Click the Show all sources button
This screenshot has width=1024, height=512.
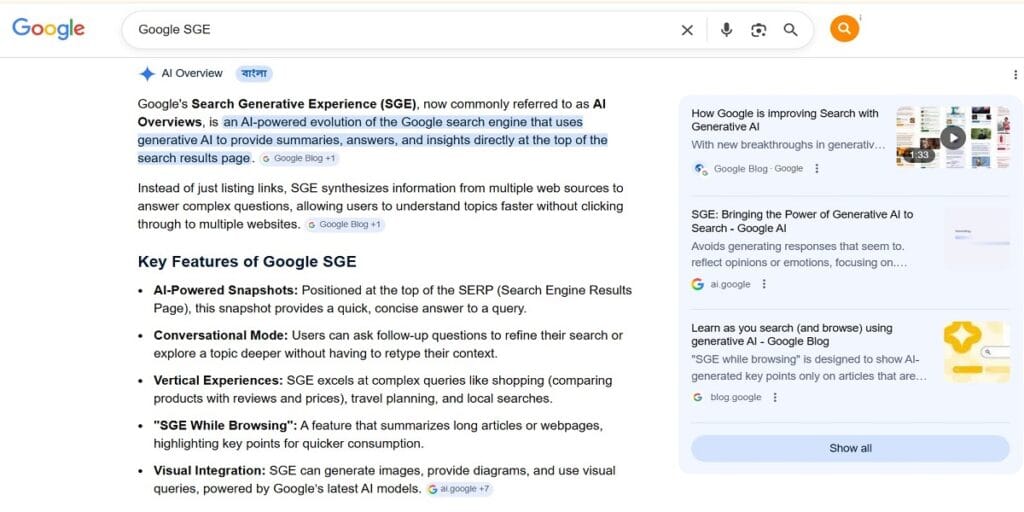[850, 448]
